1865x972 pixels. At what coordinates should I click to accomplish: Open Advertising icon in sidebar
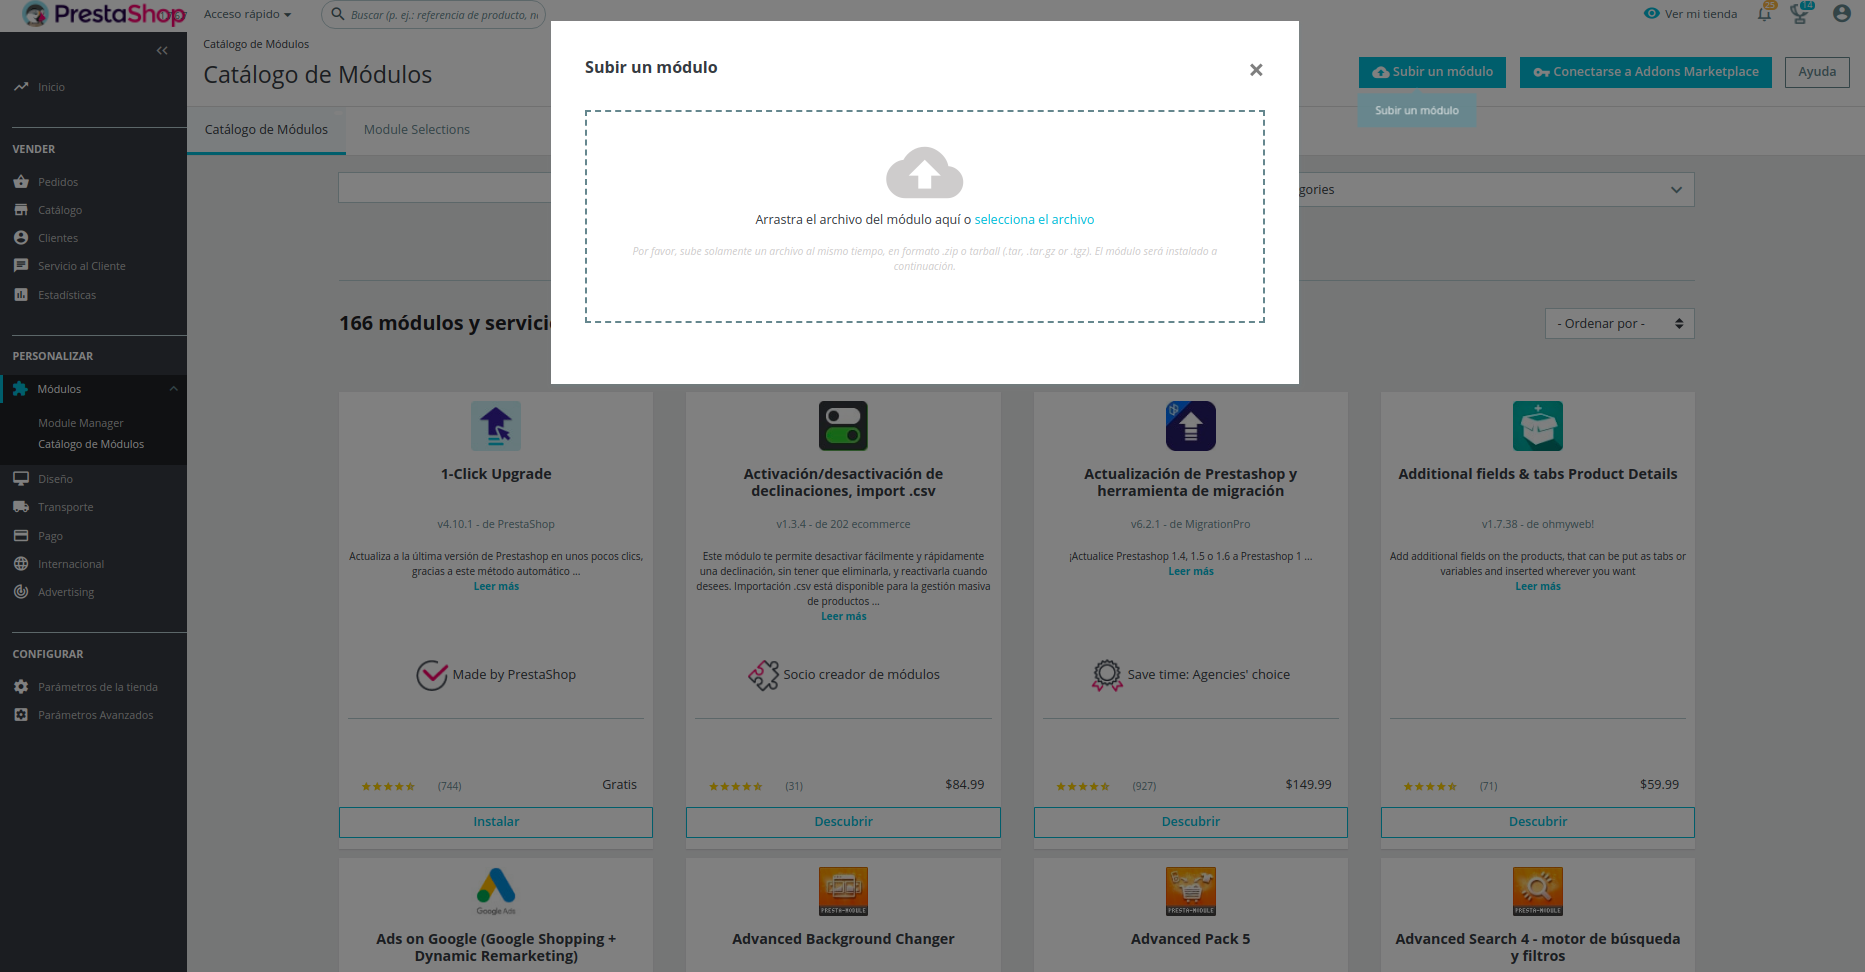tap(21, 592)
